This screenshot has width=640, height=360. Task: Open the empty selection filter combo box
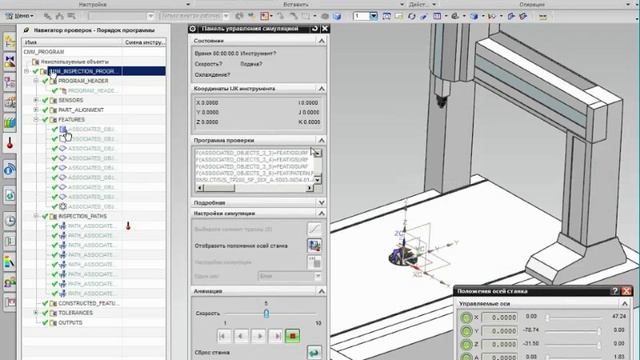(121, 16)
